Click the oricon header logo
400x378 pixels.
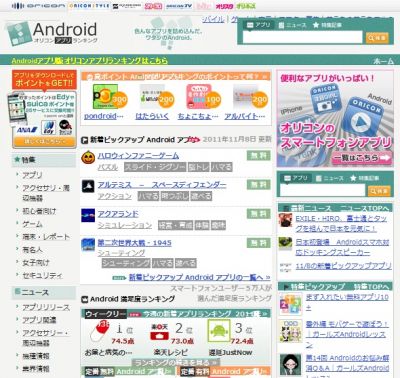point(38,6)
